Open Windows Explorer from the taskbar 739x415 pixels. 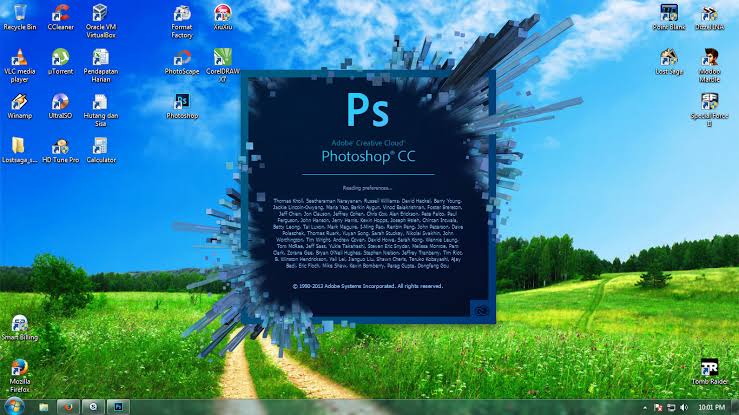(44, 407)
